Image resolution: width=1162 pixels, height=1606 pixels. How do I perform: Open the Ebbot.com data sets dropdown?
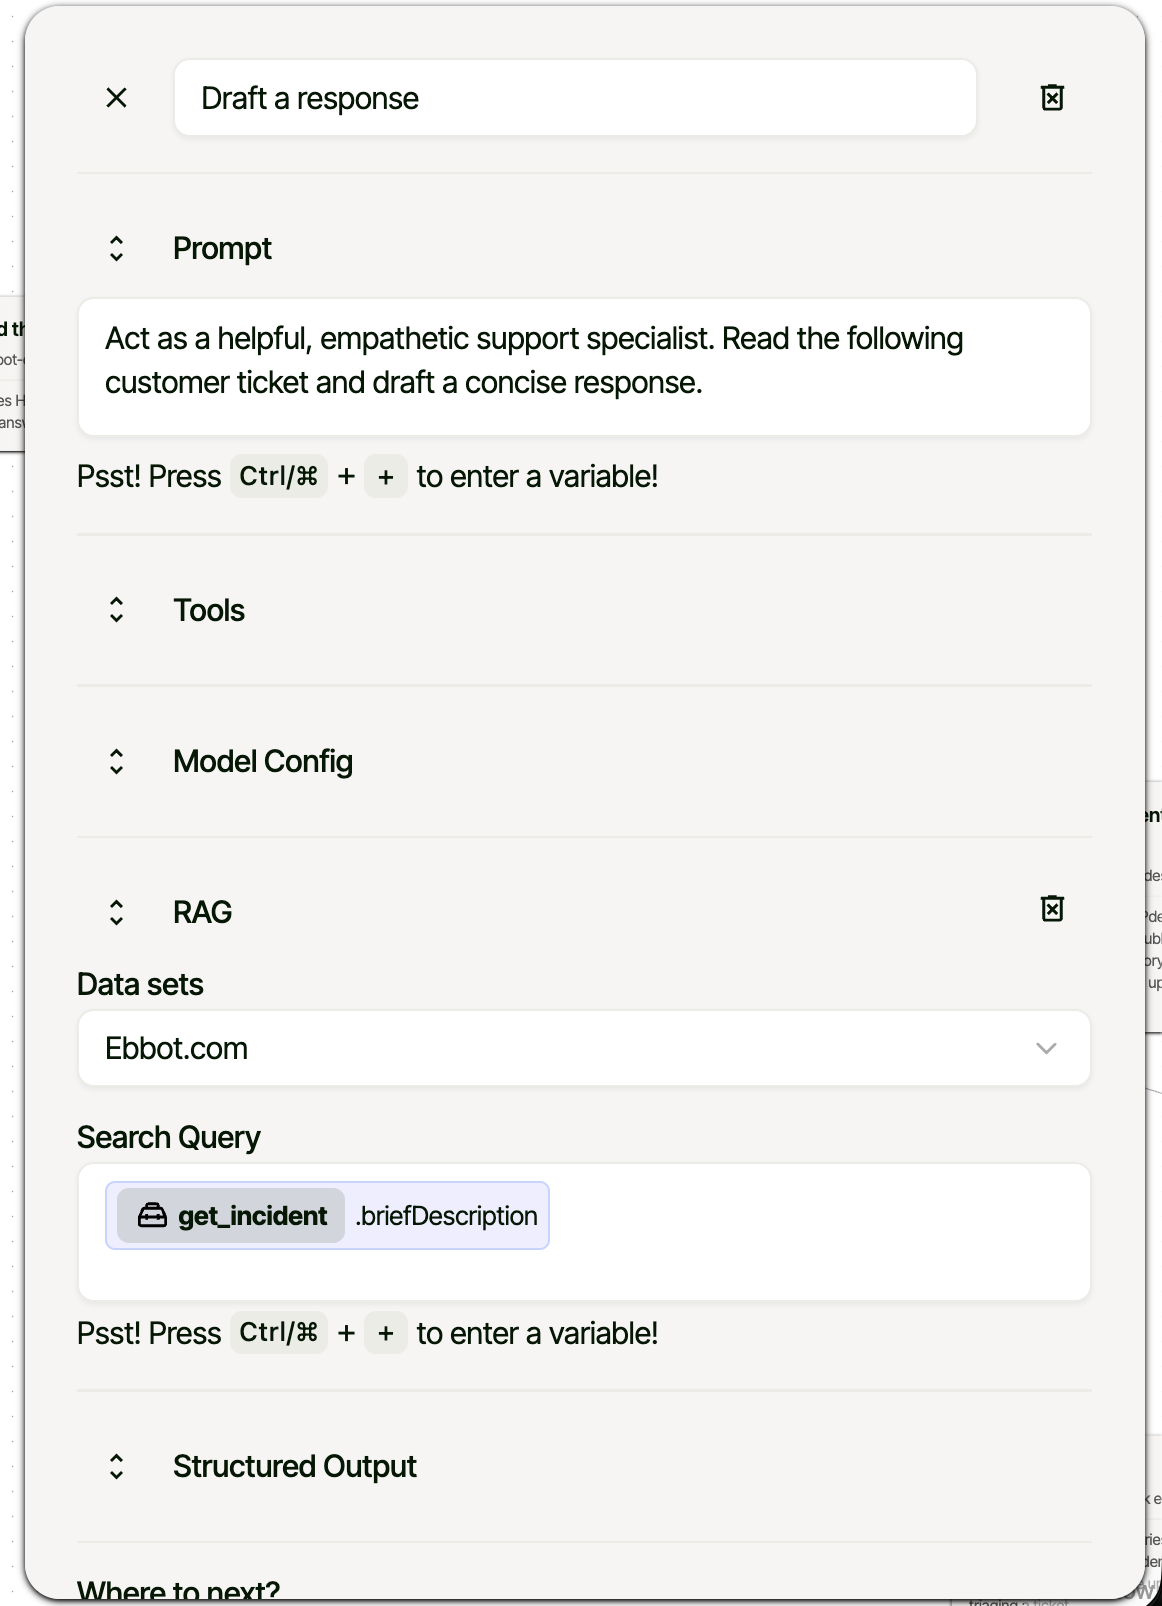pyautogui.click(x=560, y=1048)
